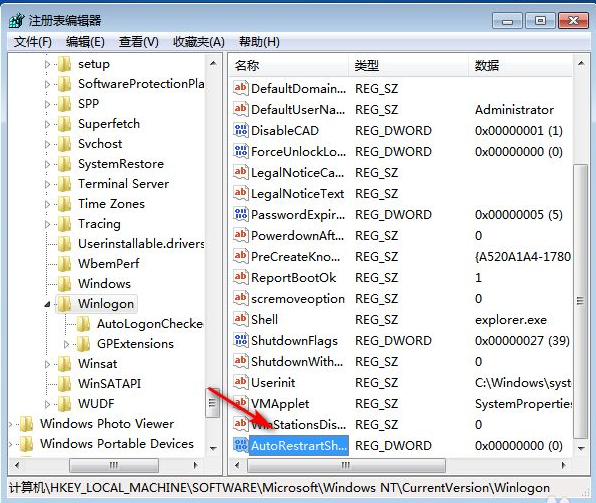Click the folder icon for GPExtensions
Screen dimensions: 596x503
click(83, 344)
